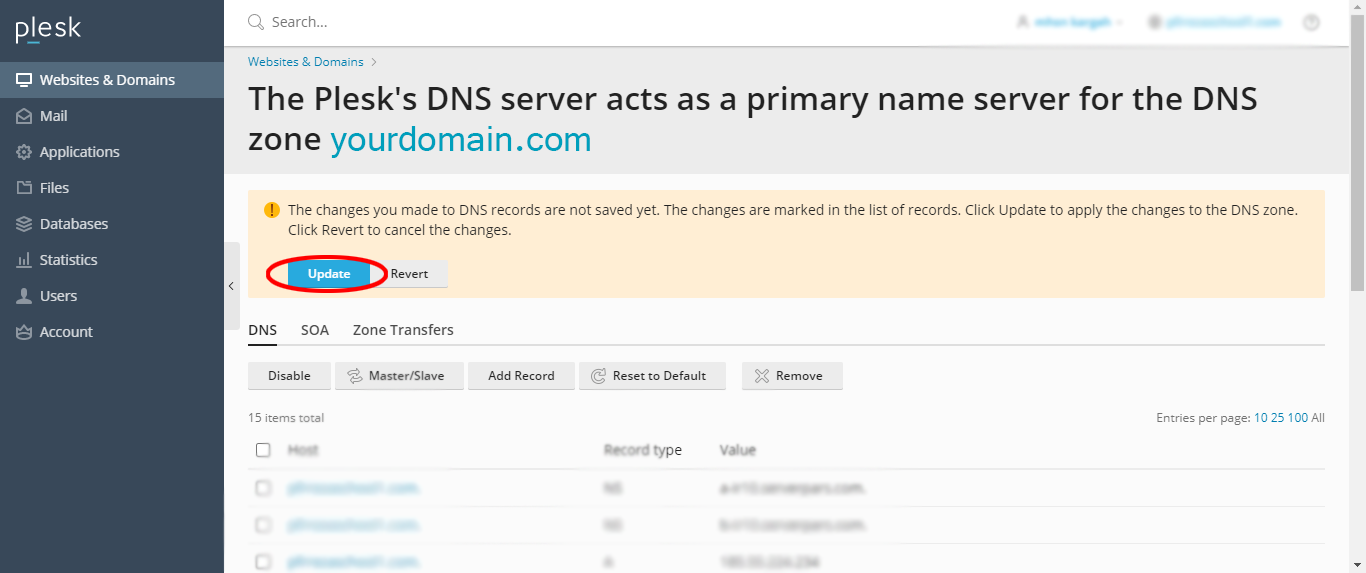Cancel changes with Revert button
Screen dimensions: 1366x573
tap(410, 274)
